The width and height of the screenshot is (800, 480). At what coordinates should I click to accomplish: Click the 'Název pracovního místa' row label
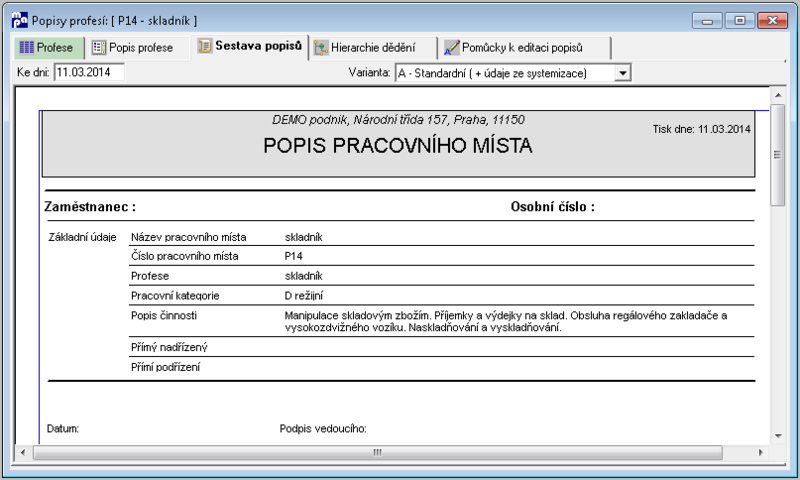point(188,237)
